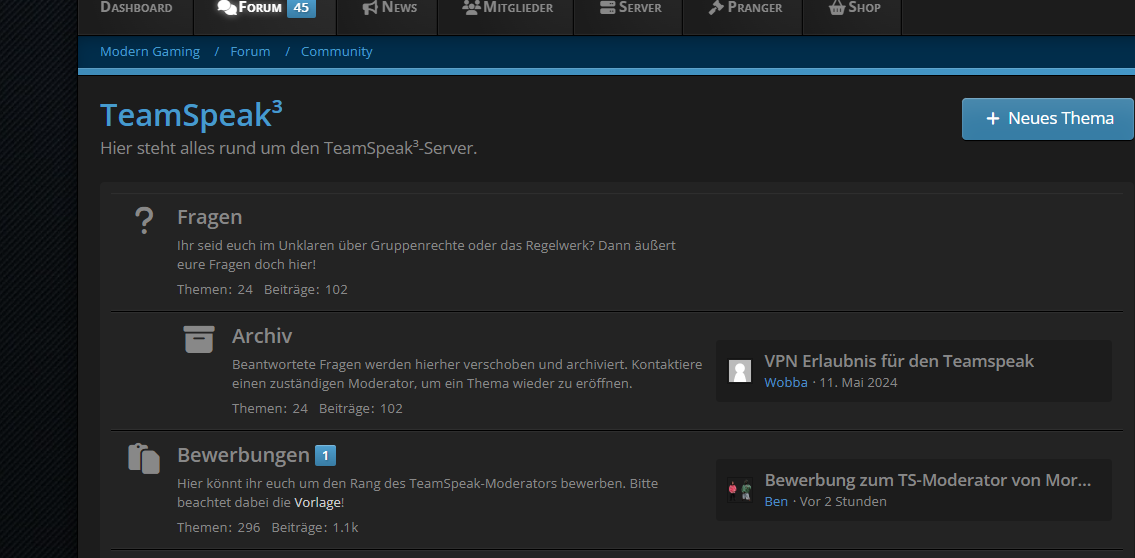
Task: Click the Community breadcrumb link
Action: [337, 51]
